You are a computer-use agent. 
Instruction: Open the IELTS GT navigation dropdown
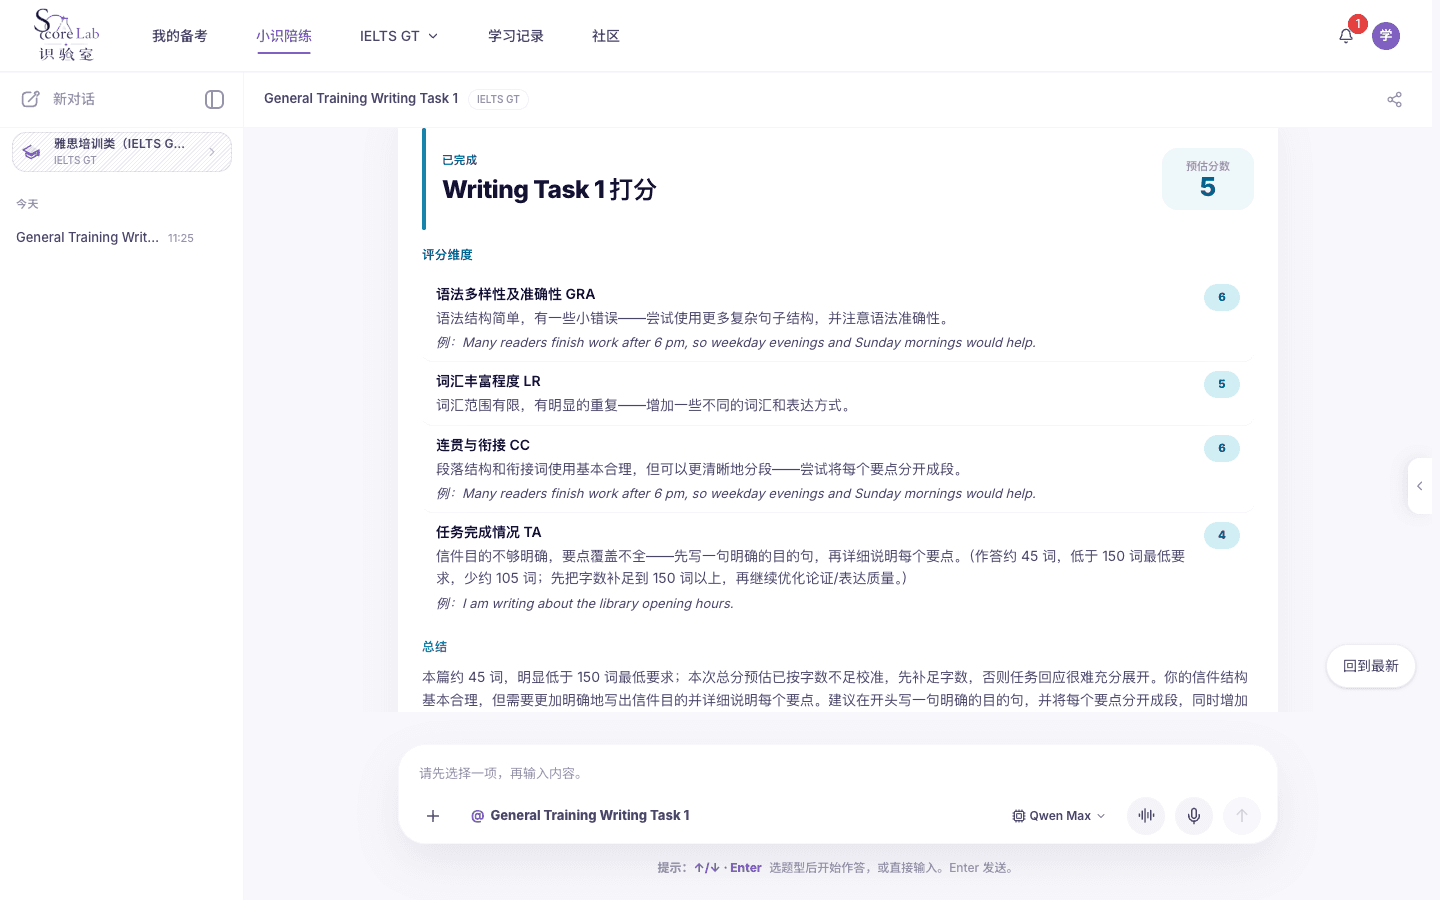point(399,36)
